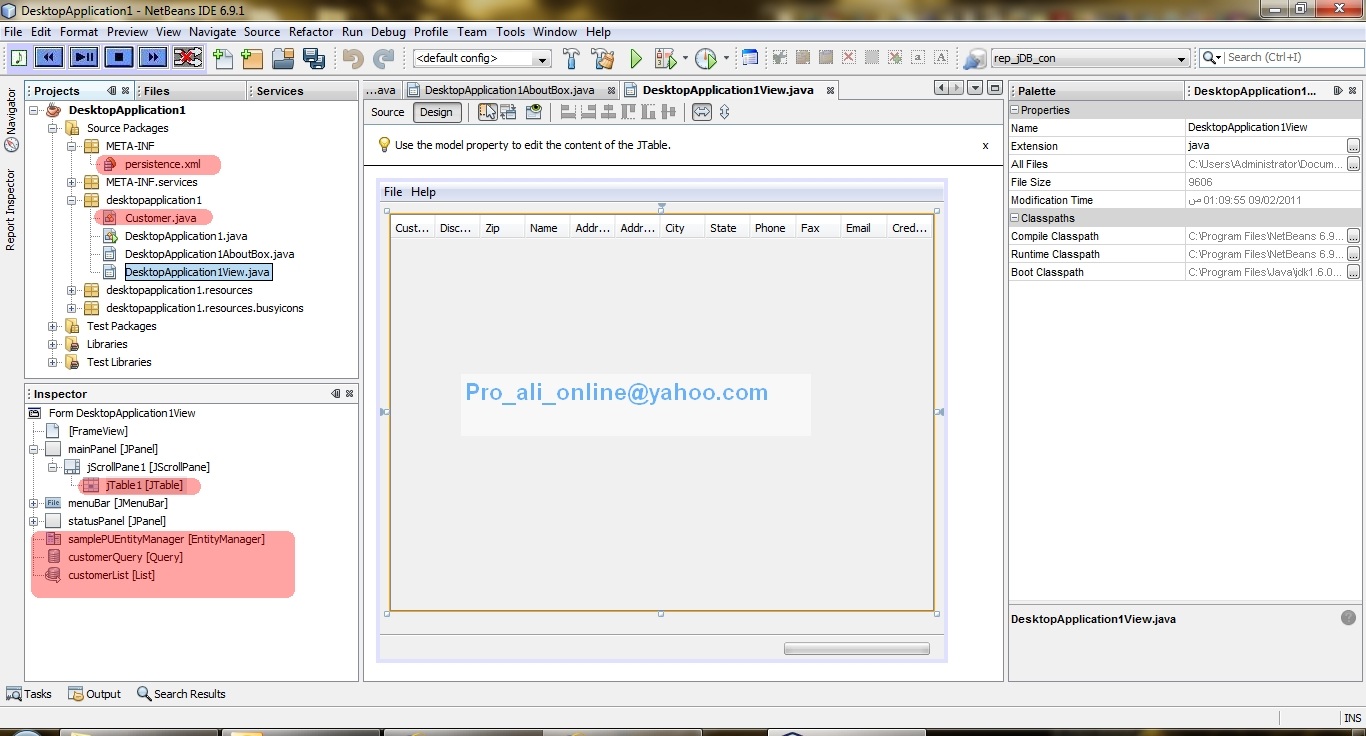Click the Open Project folder icon

click(x=283, y=58)
